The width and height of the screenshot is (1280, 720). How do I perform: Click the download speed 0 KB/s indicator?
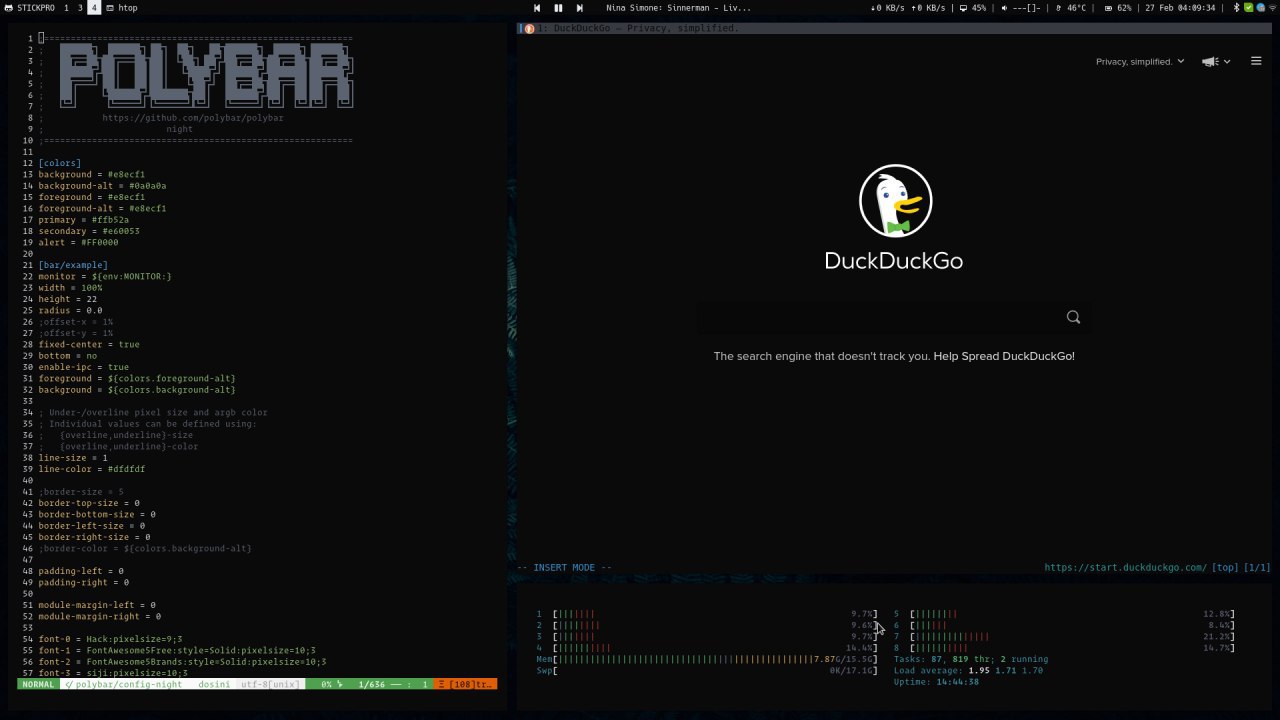point(888,8)
